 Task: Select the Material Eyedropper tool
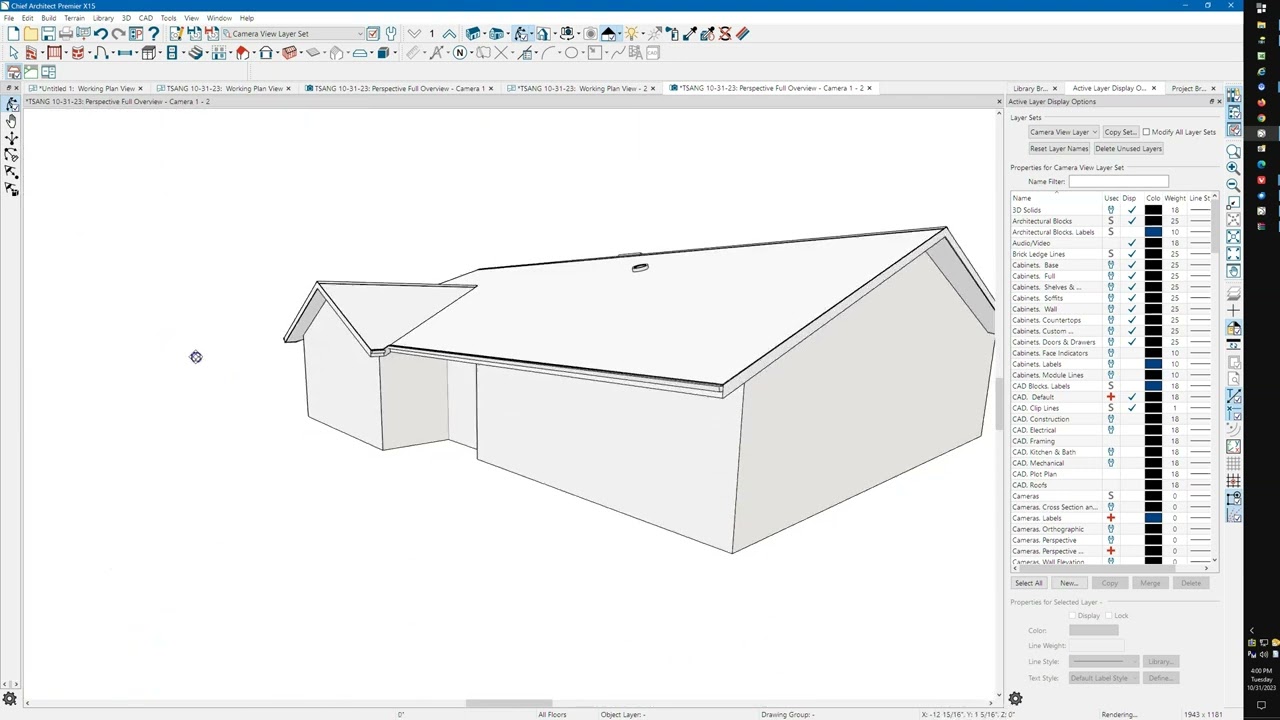click(x=690, y=33)
